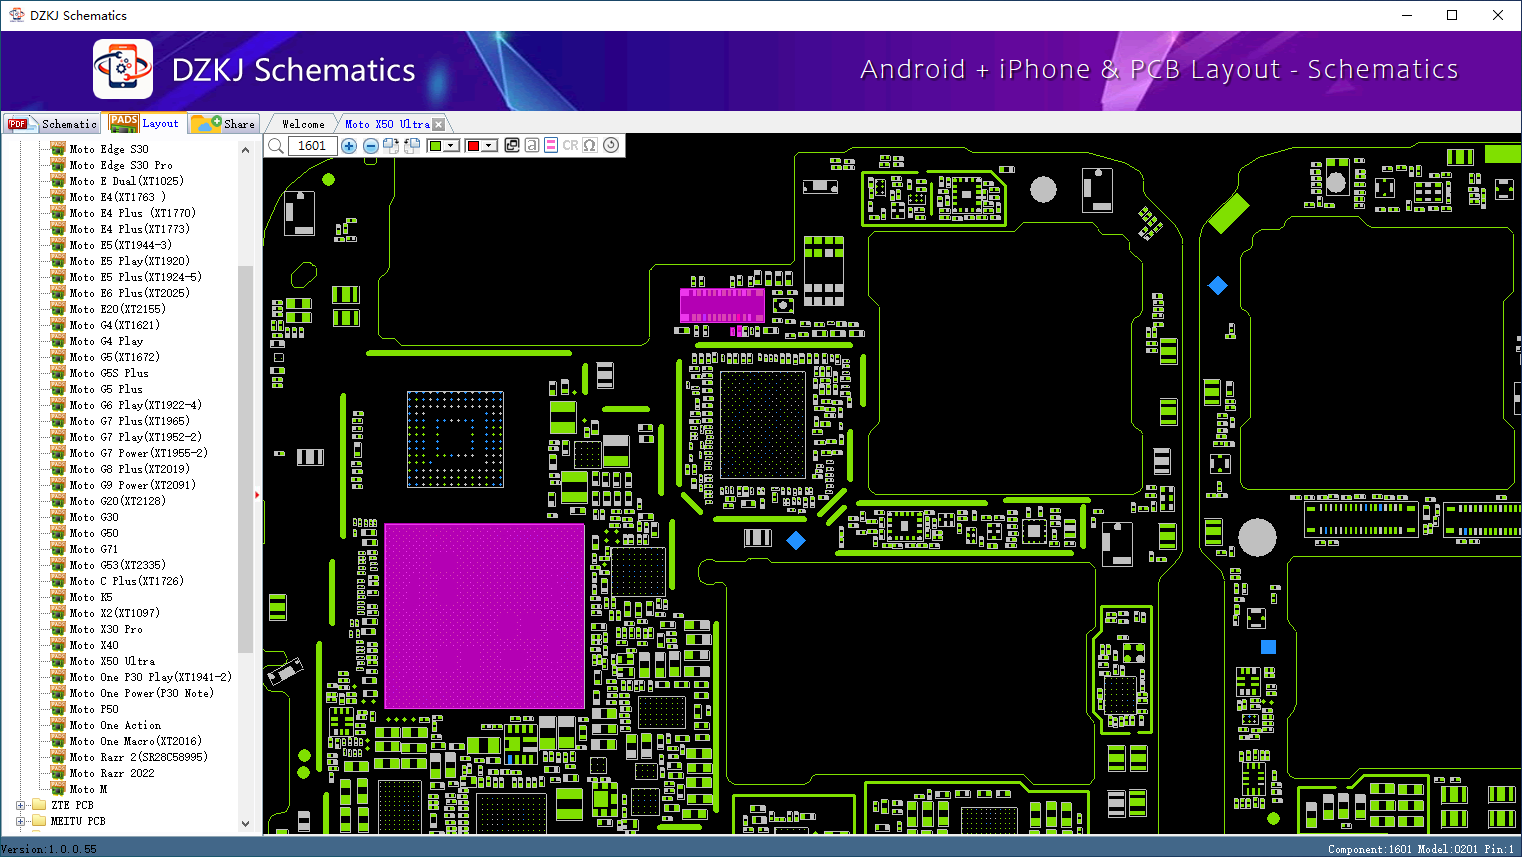Viewport: 1522px width, 857px height.
Task: Click the pink stacked bars toolbar icon
Action: [x=551, y=146]
